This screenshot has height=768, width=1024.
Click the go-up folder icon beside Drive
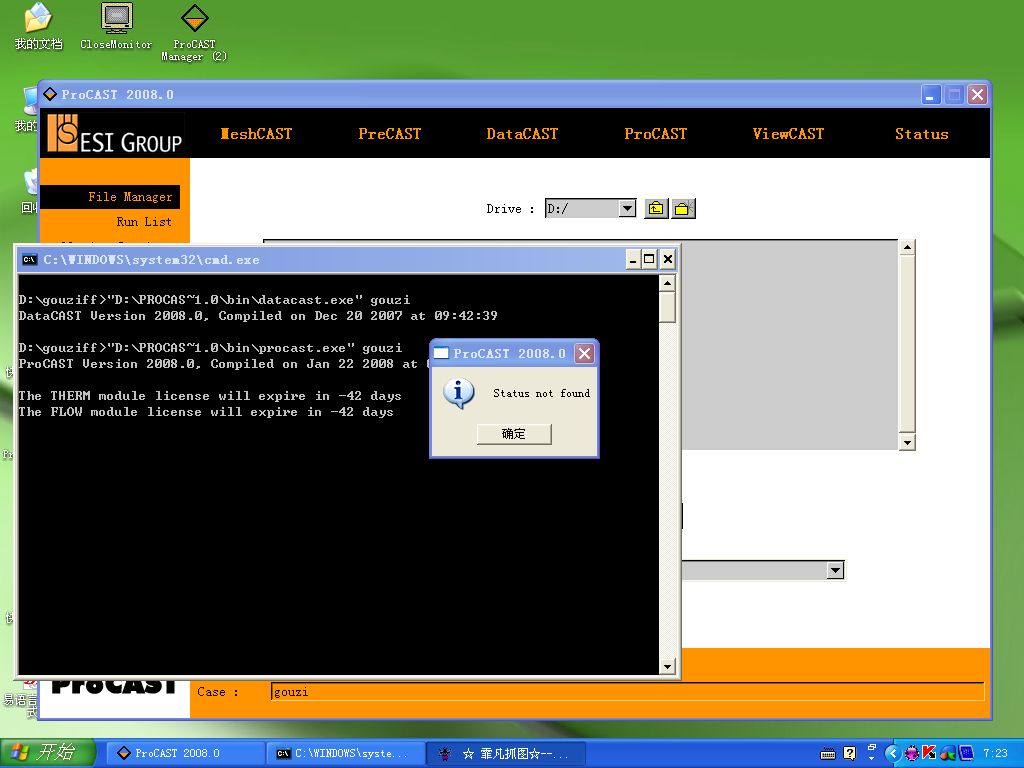(656, 208)
